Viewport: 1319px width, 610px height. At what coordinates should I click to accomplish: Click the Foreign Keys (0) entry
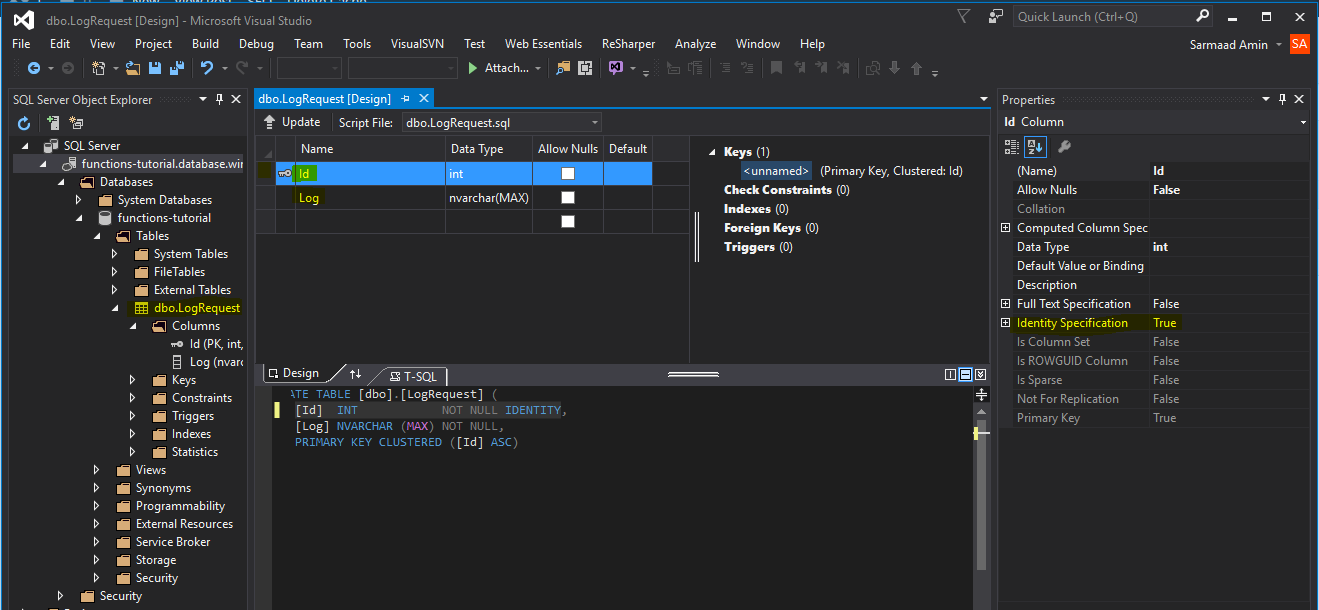(771, 228)
